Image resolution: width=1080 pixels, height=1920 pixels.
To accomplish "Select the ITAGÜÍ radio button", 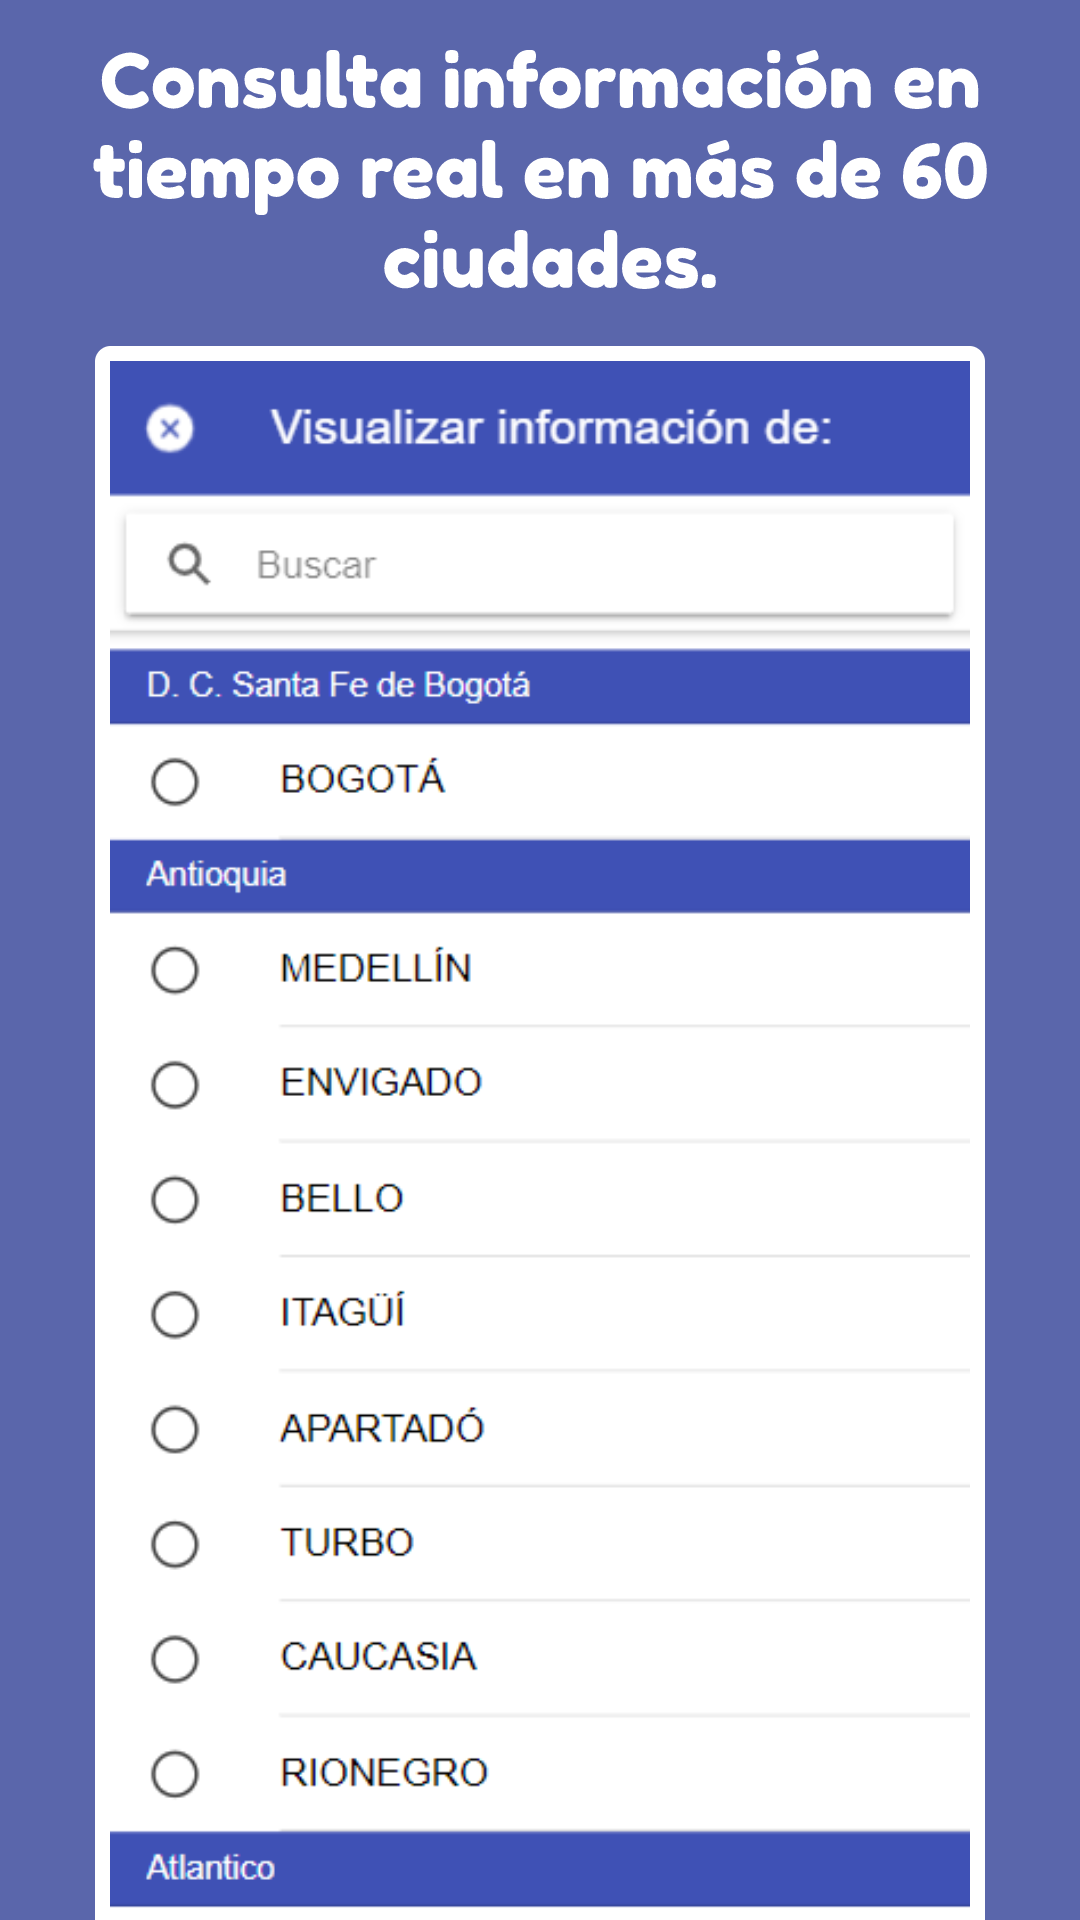I will point(175,1314).
